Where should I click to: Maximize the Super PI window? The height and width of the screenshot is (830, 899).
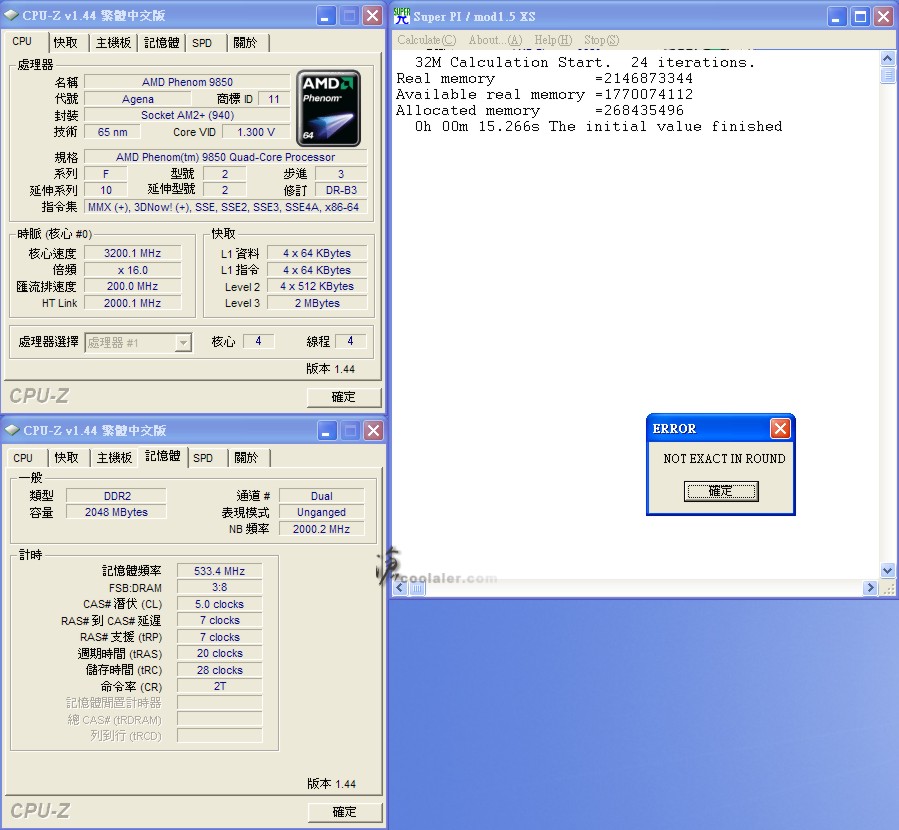coord(861,17)
